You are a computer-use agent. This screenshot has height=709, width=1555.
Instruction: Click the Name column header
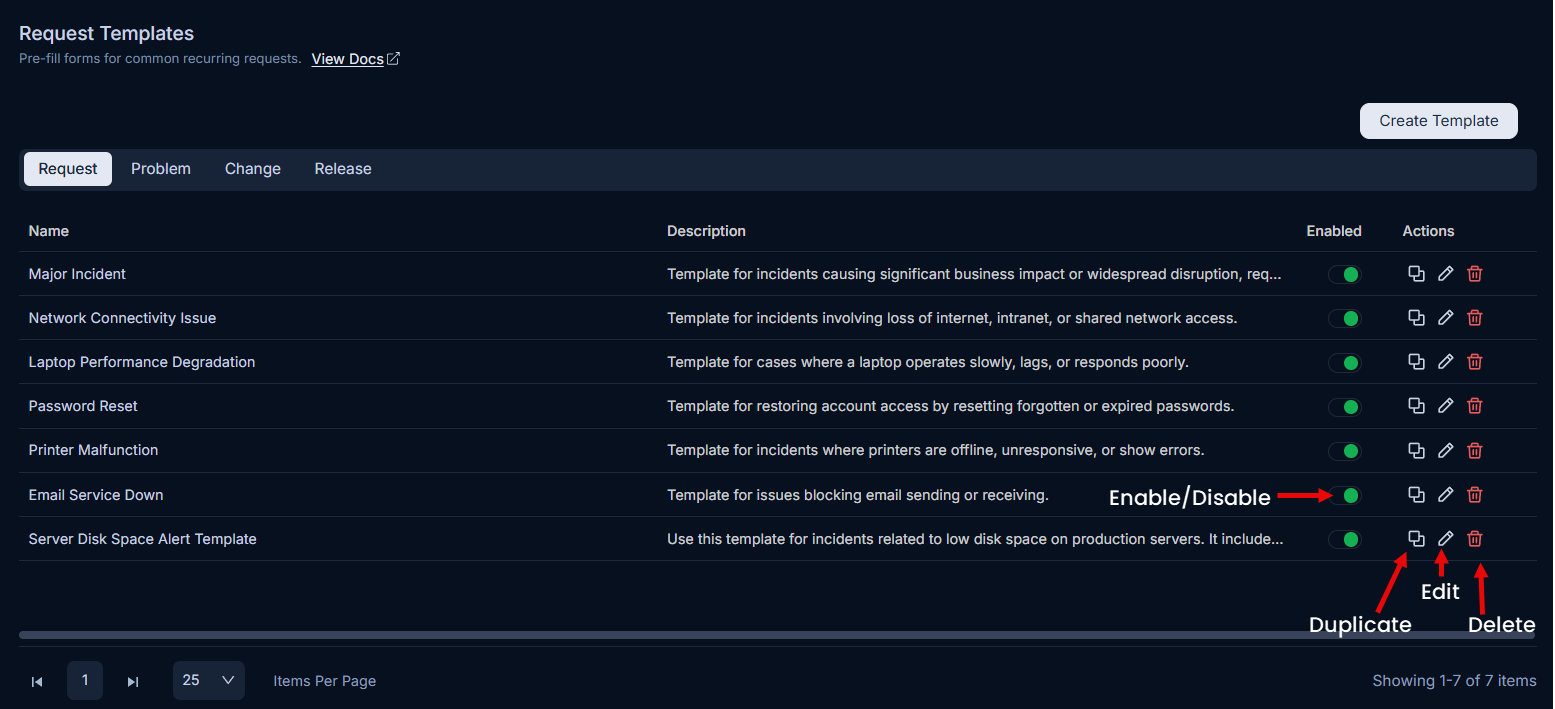(x=49, y=231)
